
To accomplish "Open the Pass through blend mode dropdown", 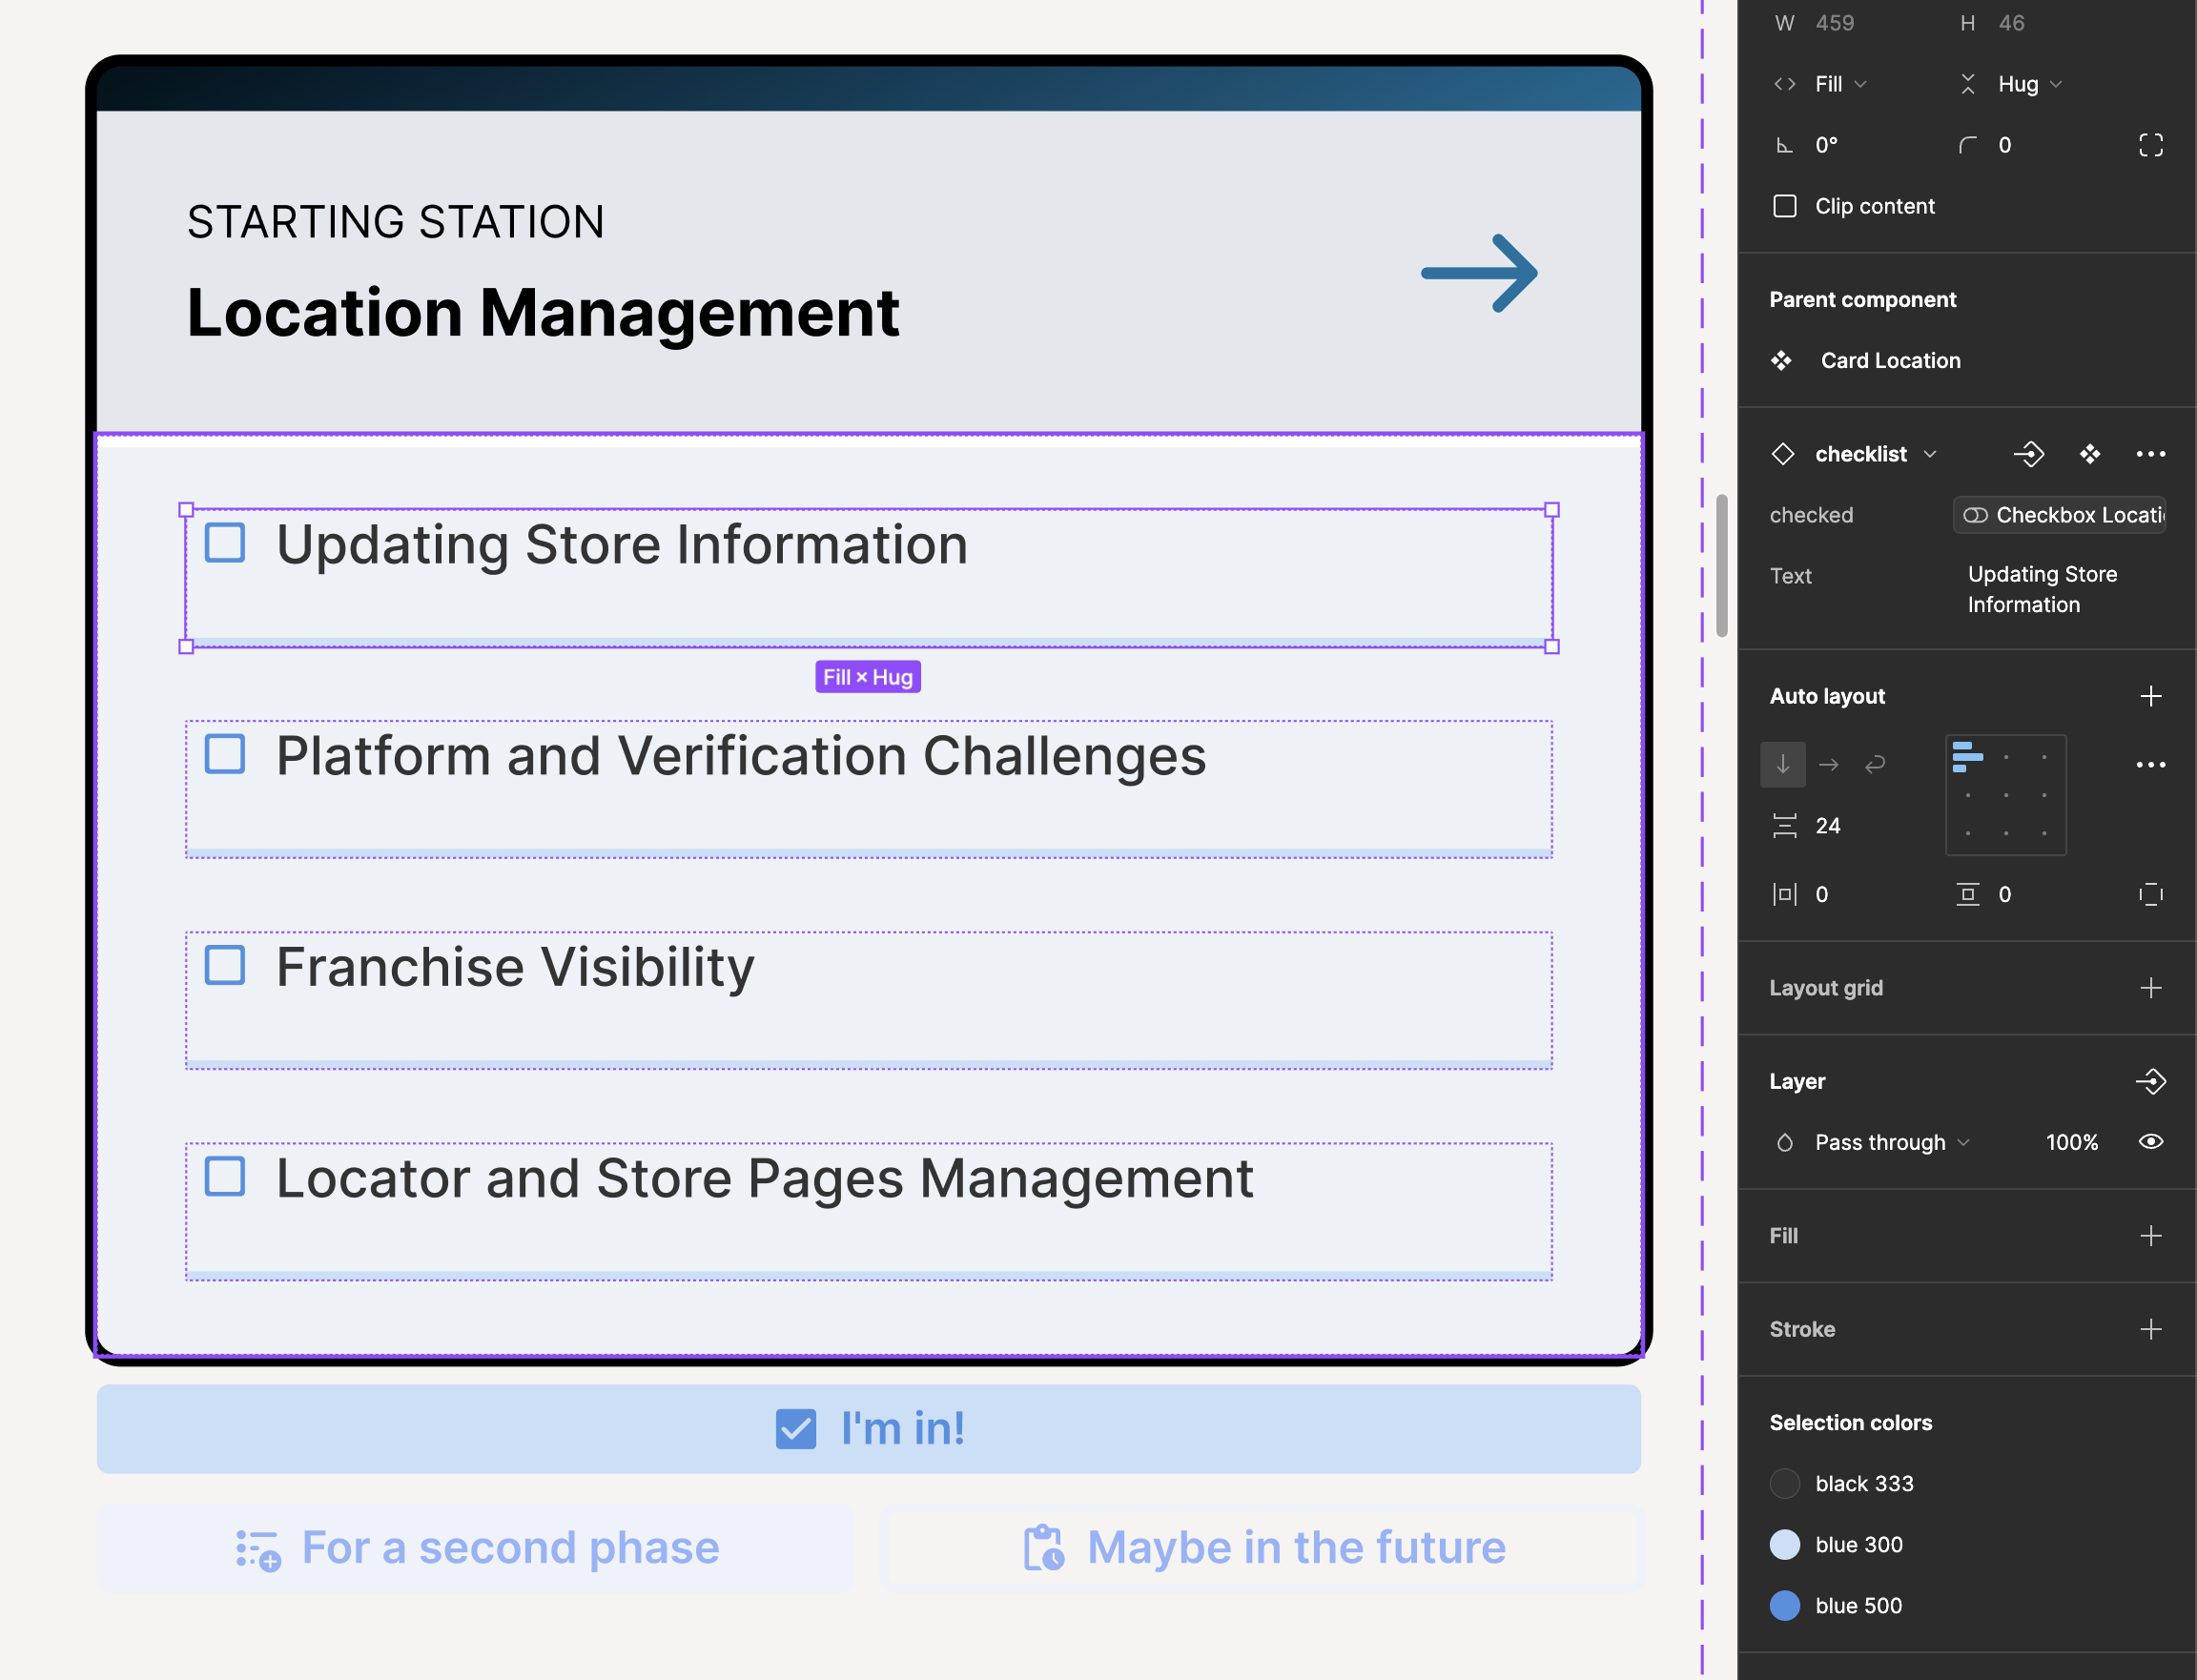I will 1892,1142.
